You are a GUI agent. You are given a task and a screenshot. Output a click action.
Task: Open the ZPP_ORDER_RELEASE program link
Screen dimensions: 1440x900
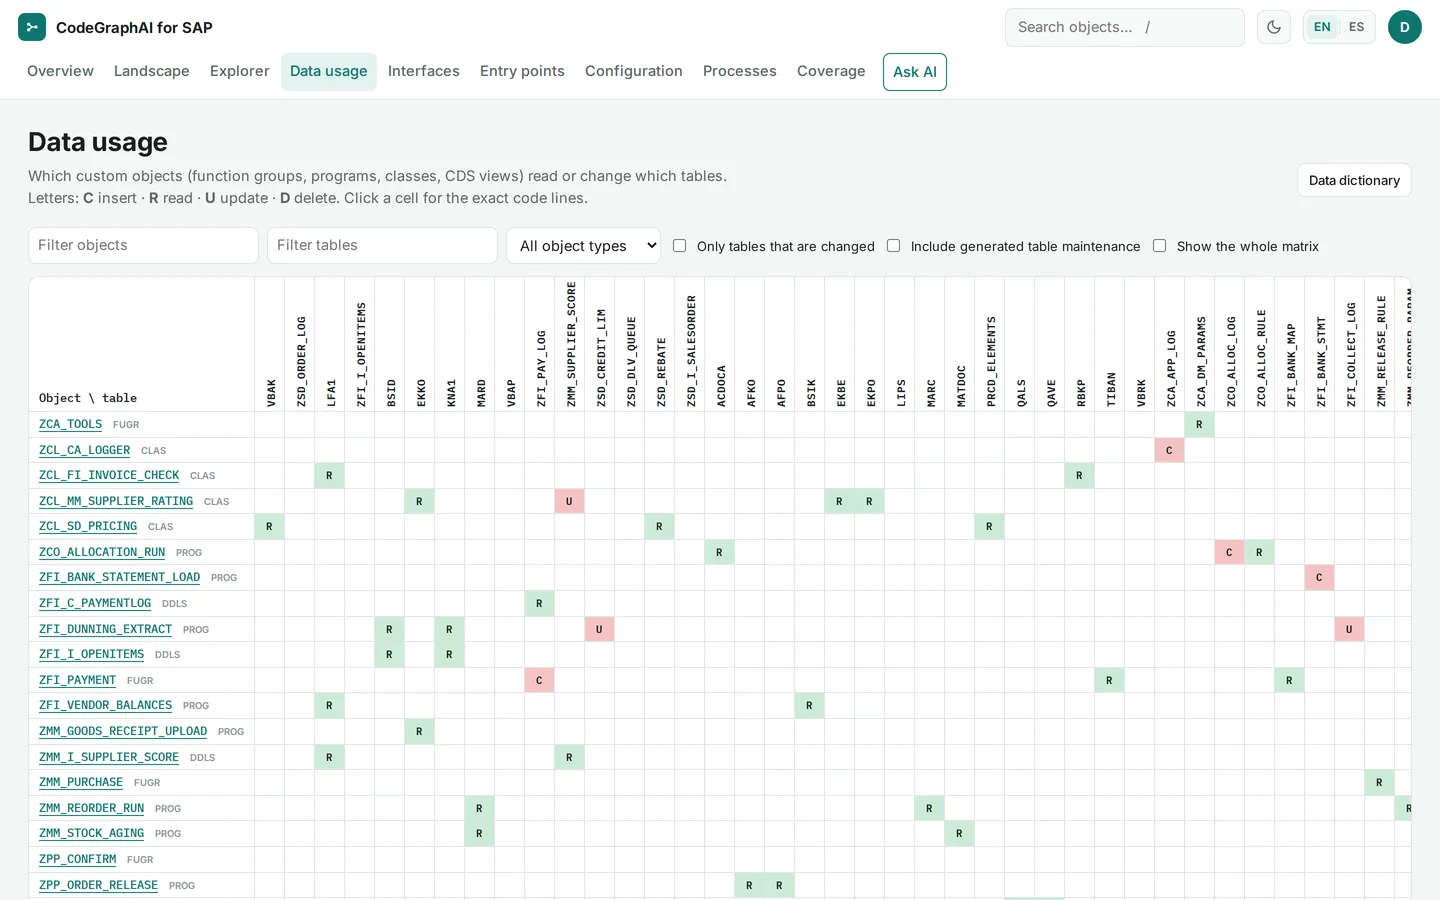coord(98,886)
